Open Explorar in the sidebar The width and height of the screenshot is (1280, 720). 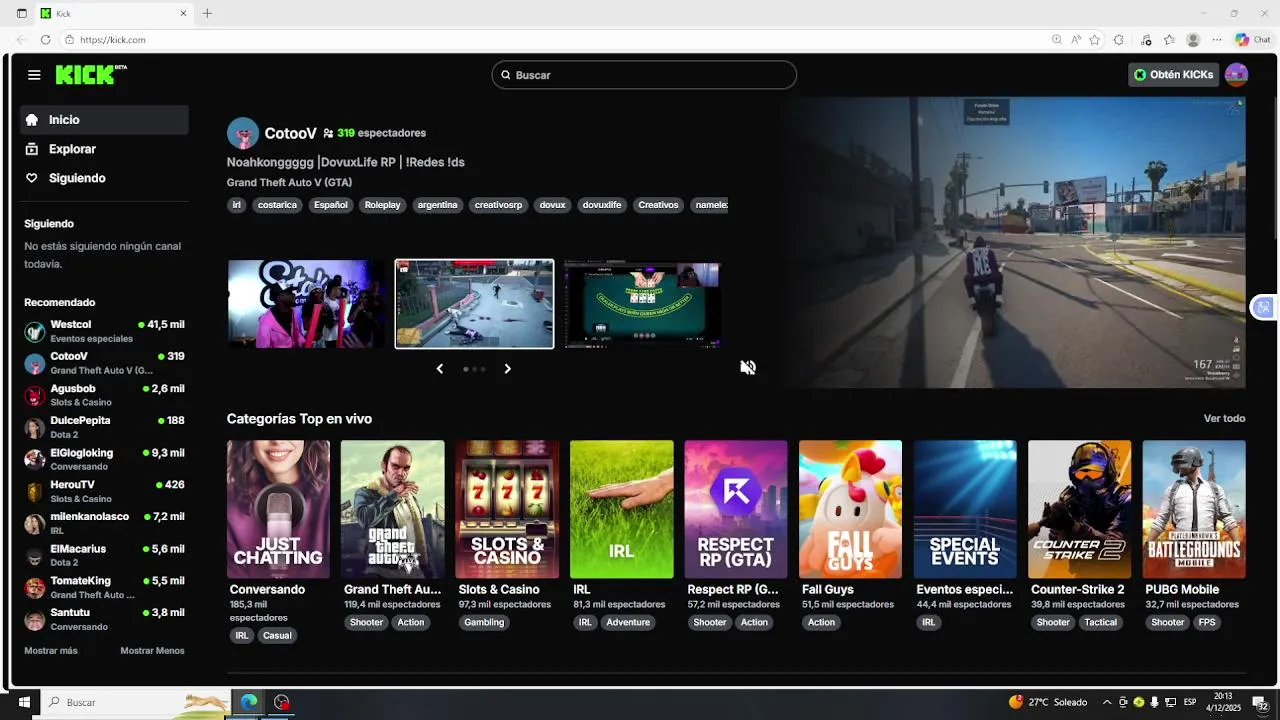click(x=104, y=149)
